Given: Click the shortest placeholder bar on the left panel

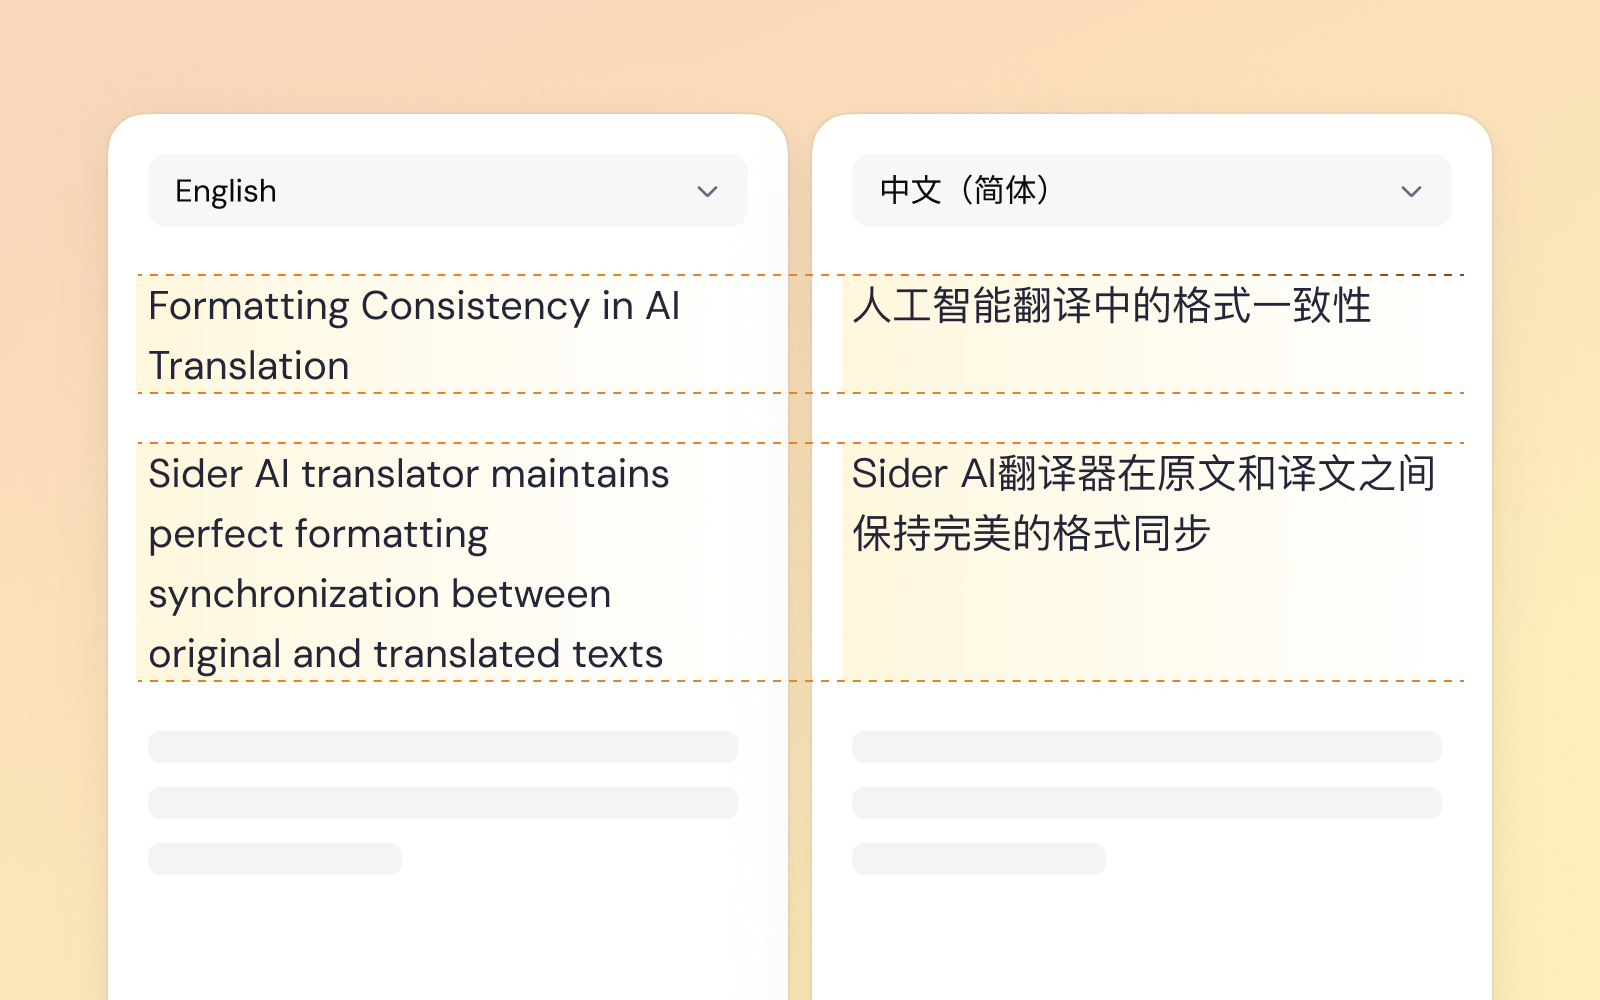Looking at the screenshot, I should click(275, 859).
